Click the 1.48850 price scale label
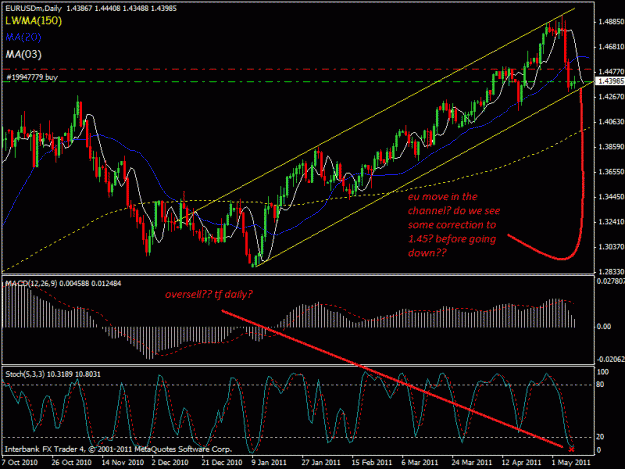 [x=611, y=22]
